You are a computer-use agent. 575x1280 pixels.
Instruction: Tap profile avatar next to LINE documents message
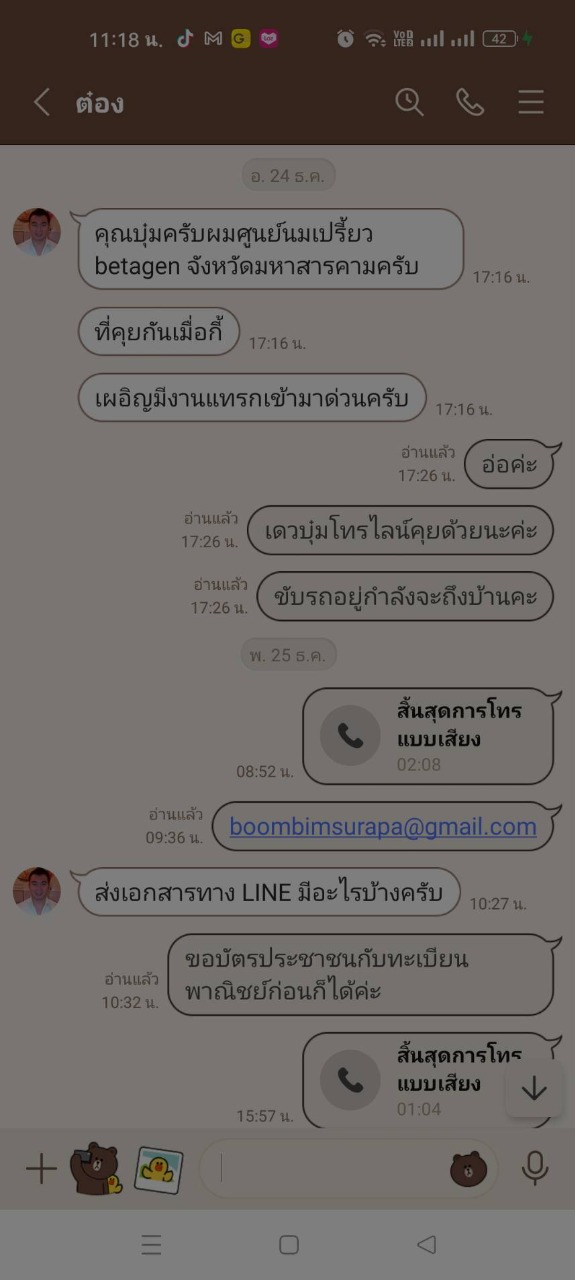click(x=37, y=891)
